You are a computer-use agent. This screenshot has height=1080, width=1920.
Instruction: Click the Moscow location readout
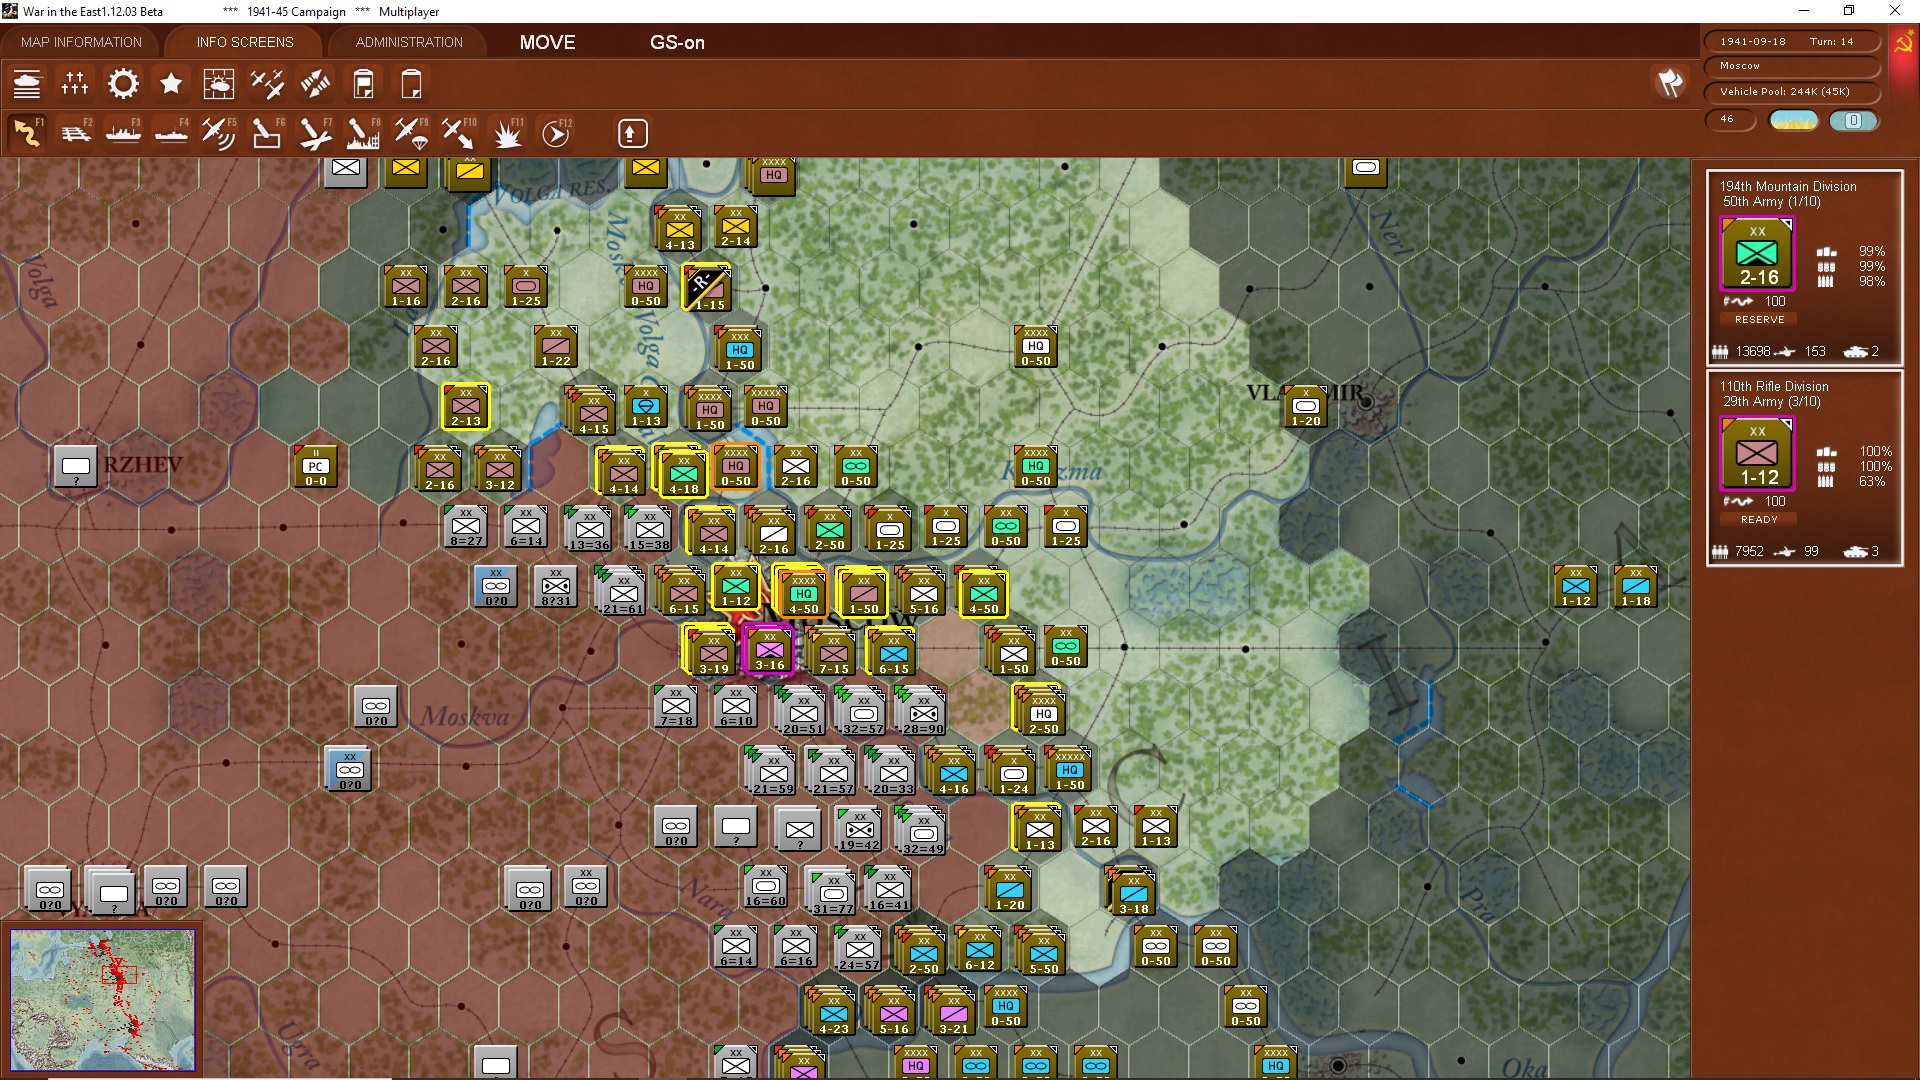pos(1792,66)
